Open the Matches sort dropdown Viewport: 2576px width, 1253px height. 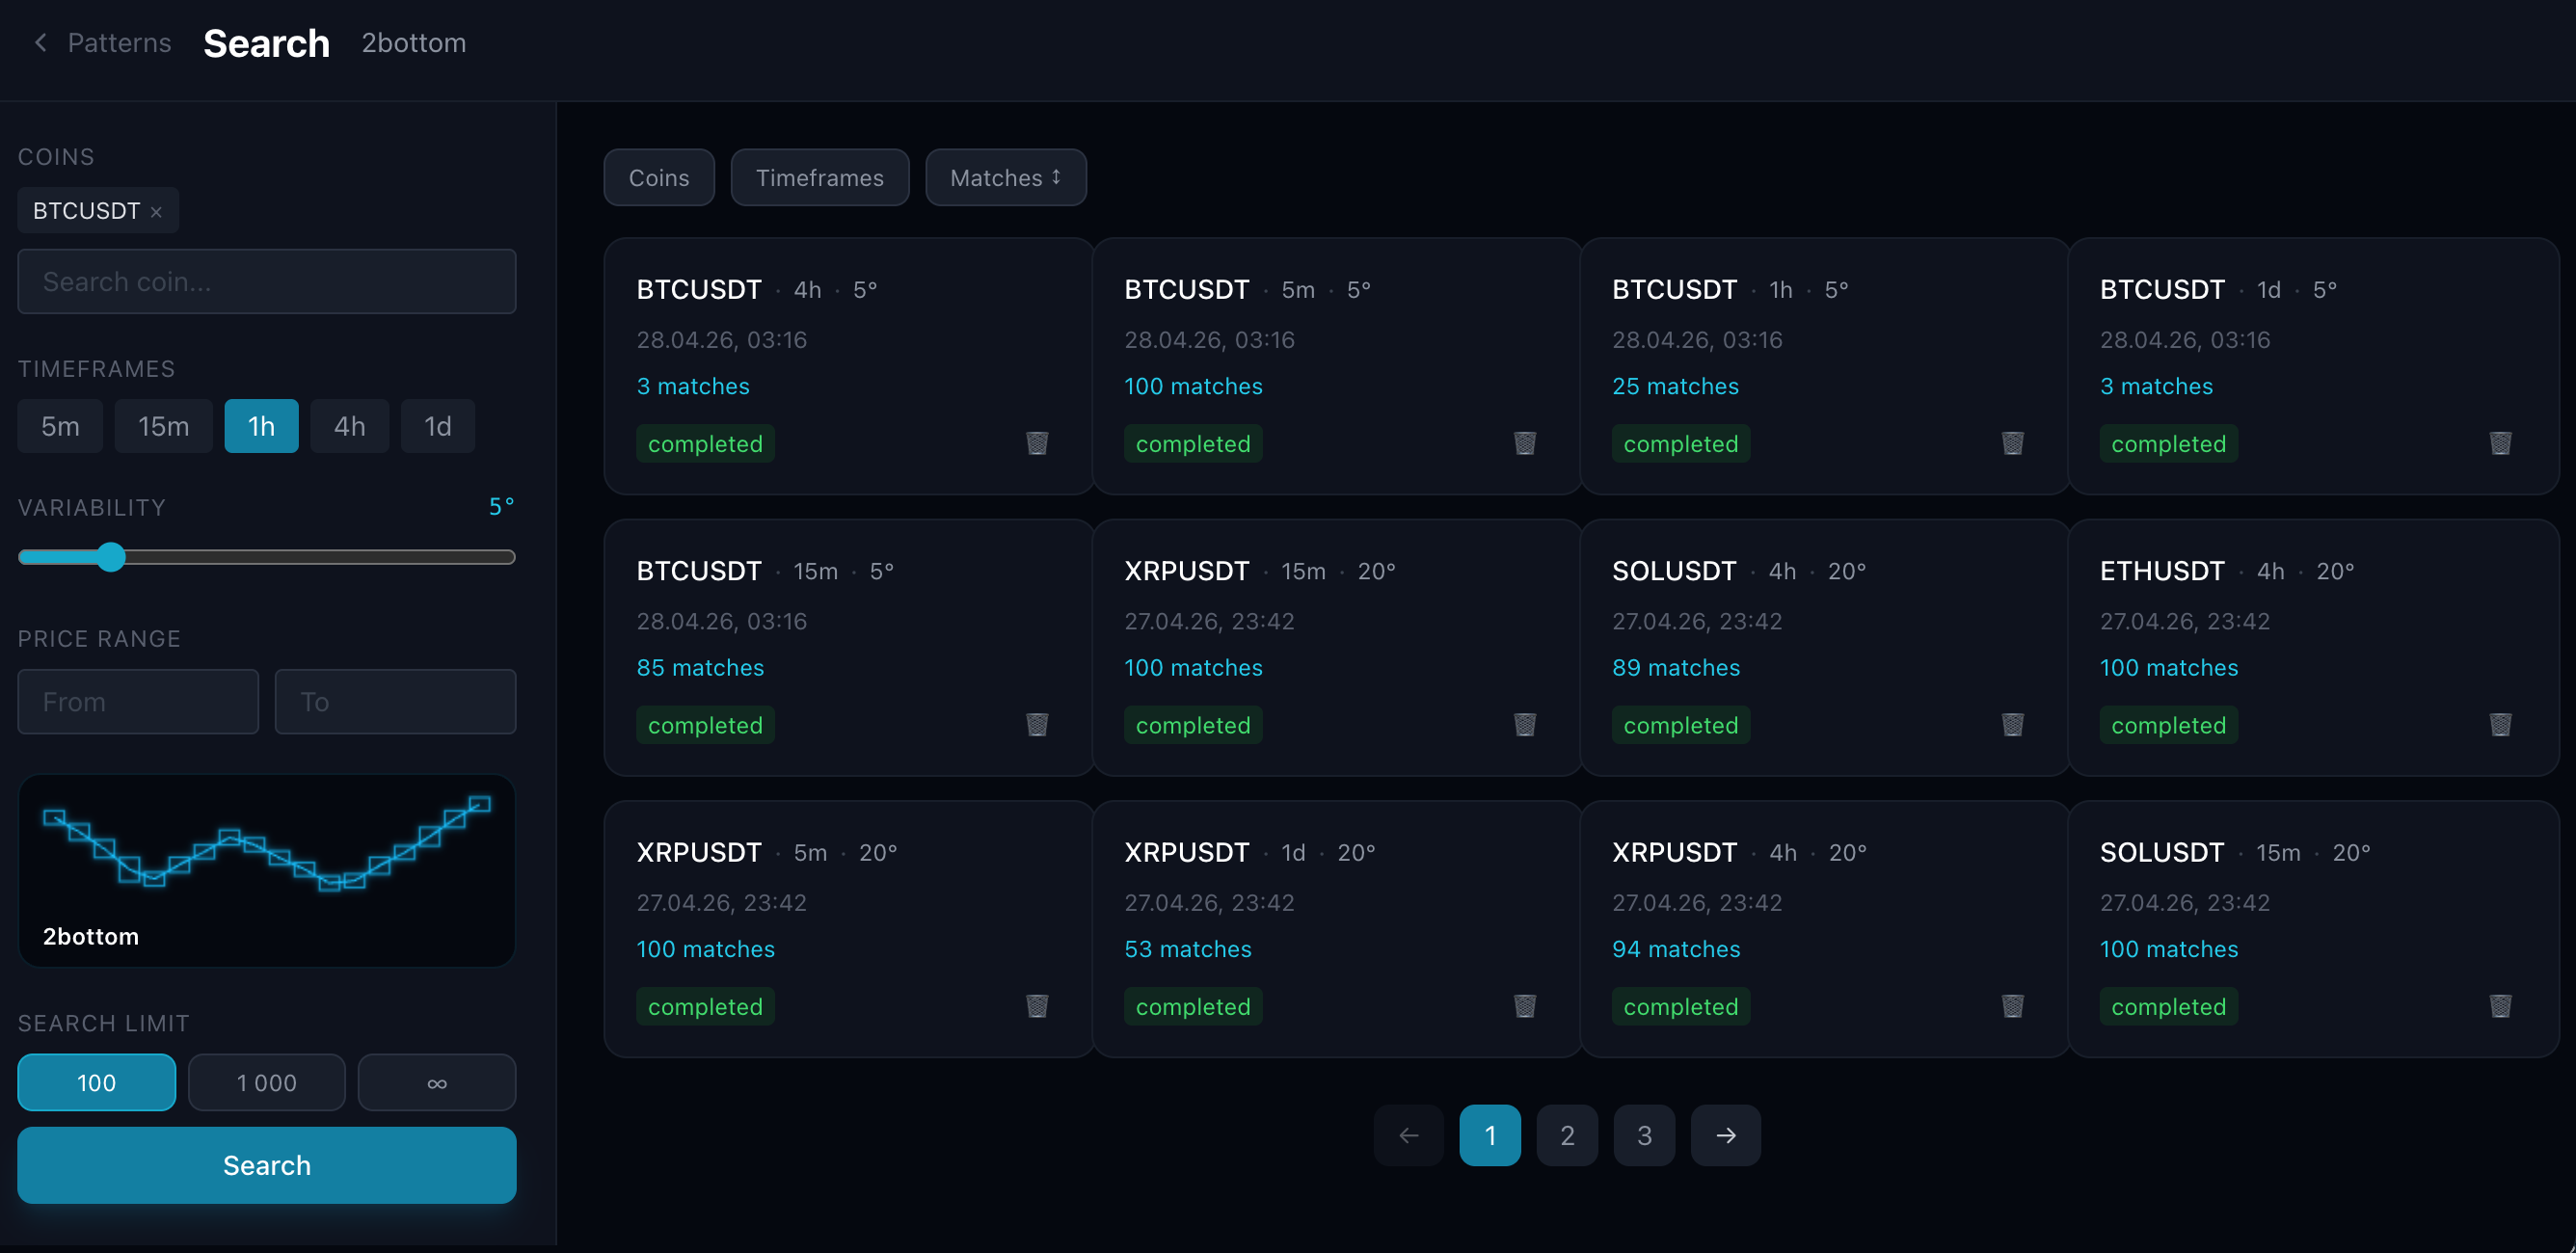(1005, 177)
